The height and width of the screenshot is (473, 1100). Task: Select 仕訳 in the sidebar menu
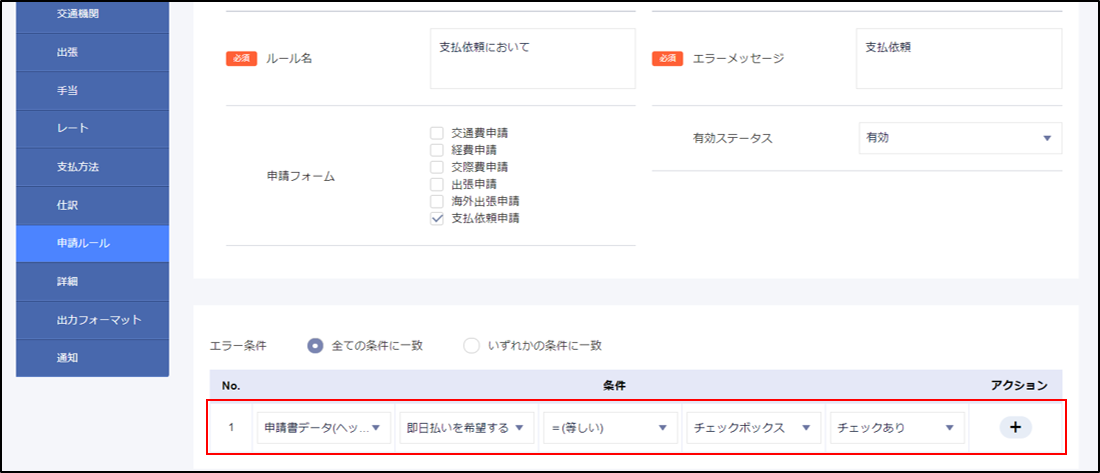click(x=92, y=205)
